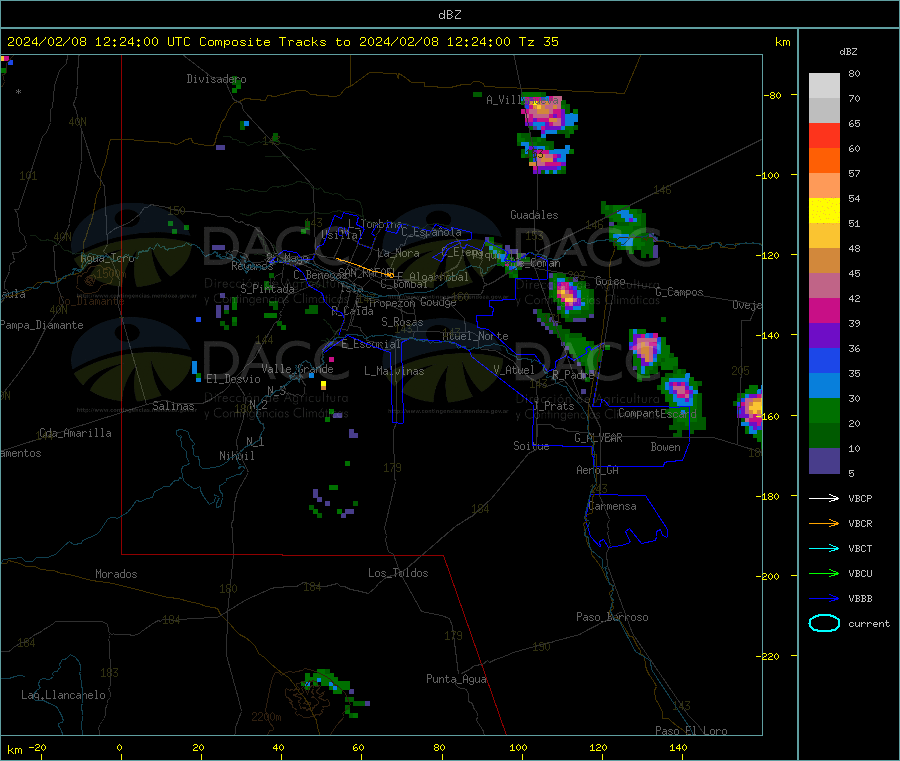Viewport: 900px width, 761px height.
Task: Click the 'dBZ' label above the color scale
Action: [848, 52]
